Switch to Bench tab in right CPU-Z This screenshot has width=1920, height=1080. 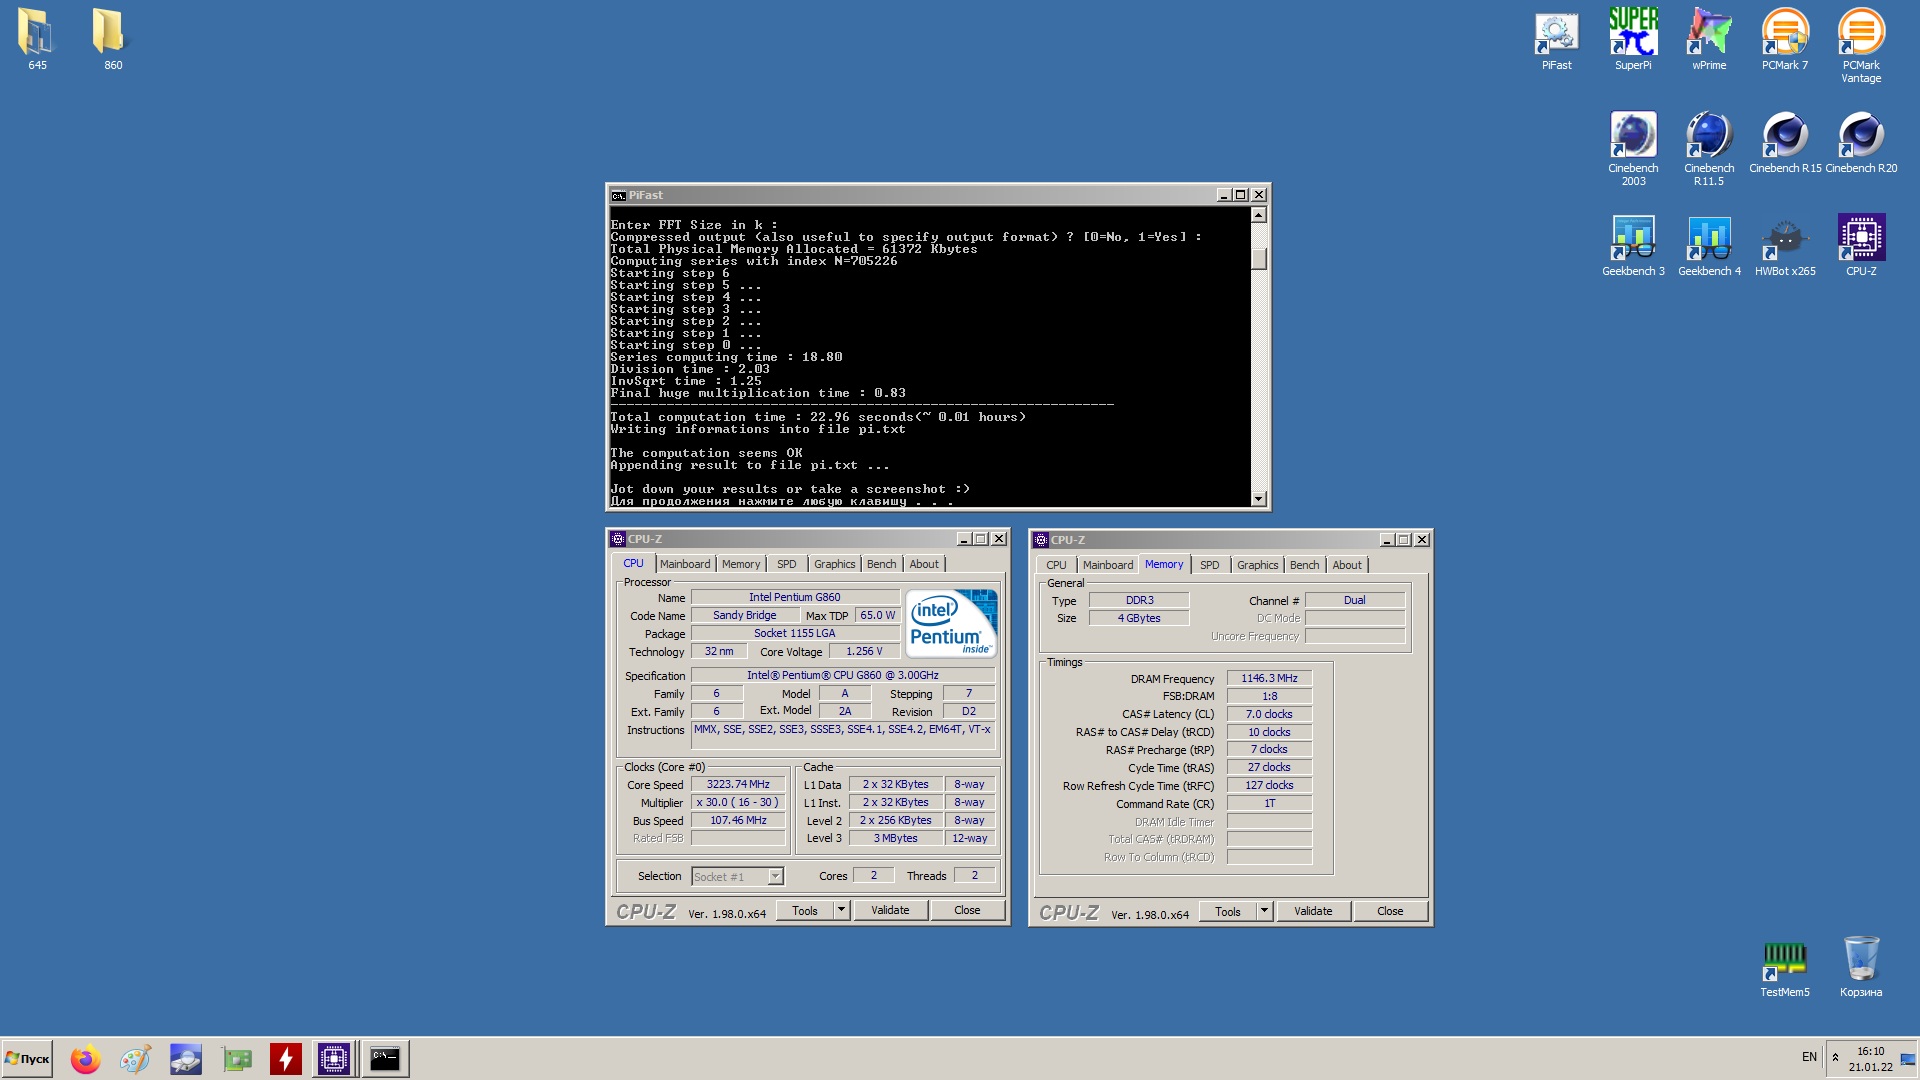pyautogui.click(x=1304, y=565)
